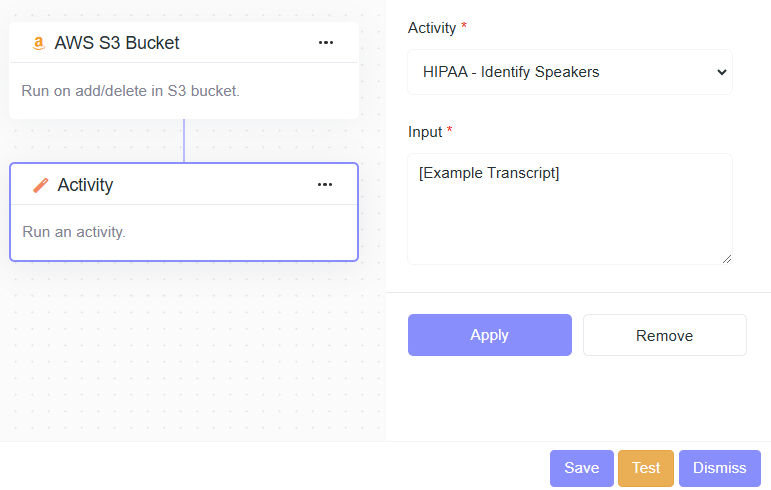The width and height of the screenshot is (771, 490).
Task: Click the textarea resize handle in Input
Action: tap(726, 258)
